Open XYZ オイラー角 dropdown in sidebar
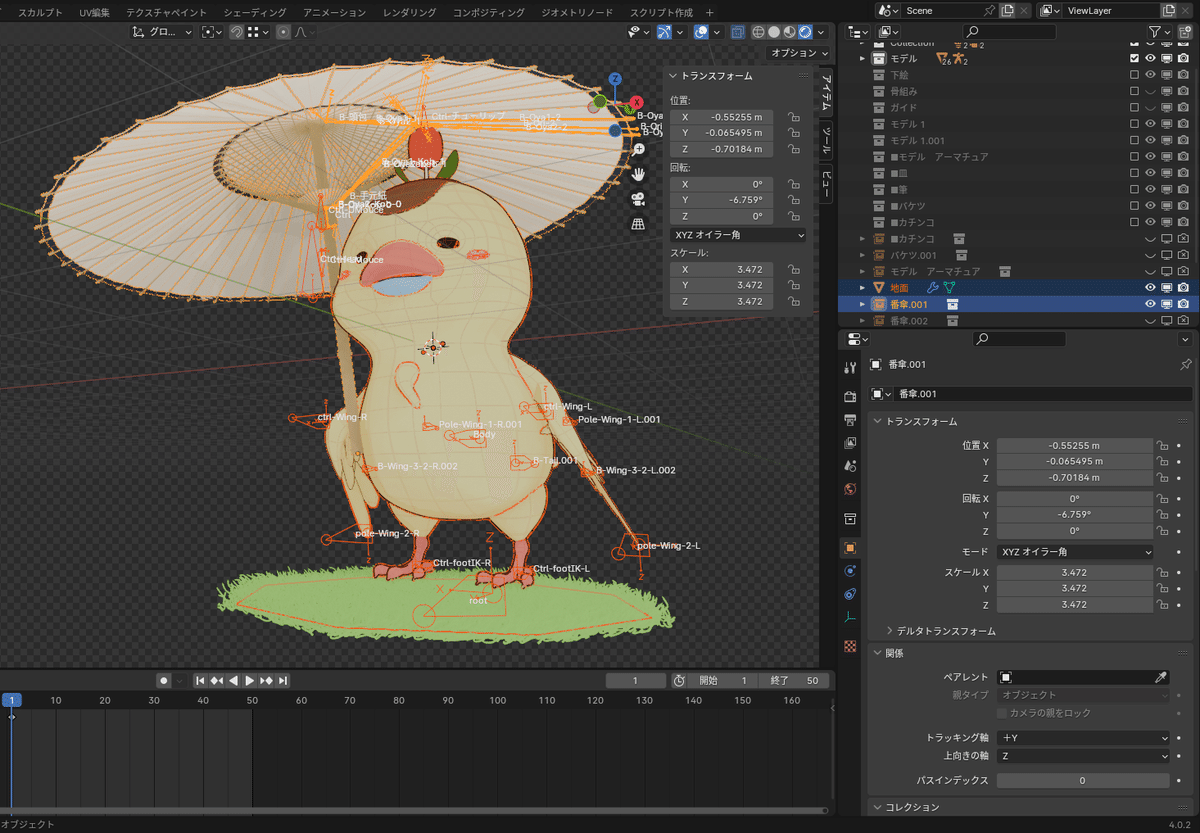Image resolution: width=1200 pixels, height=833 pixels. pyautogui.click(x=738, y=235)
